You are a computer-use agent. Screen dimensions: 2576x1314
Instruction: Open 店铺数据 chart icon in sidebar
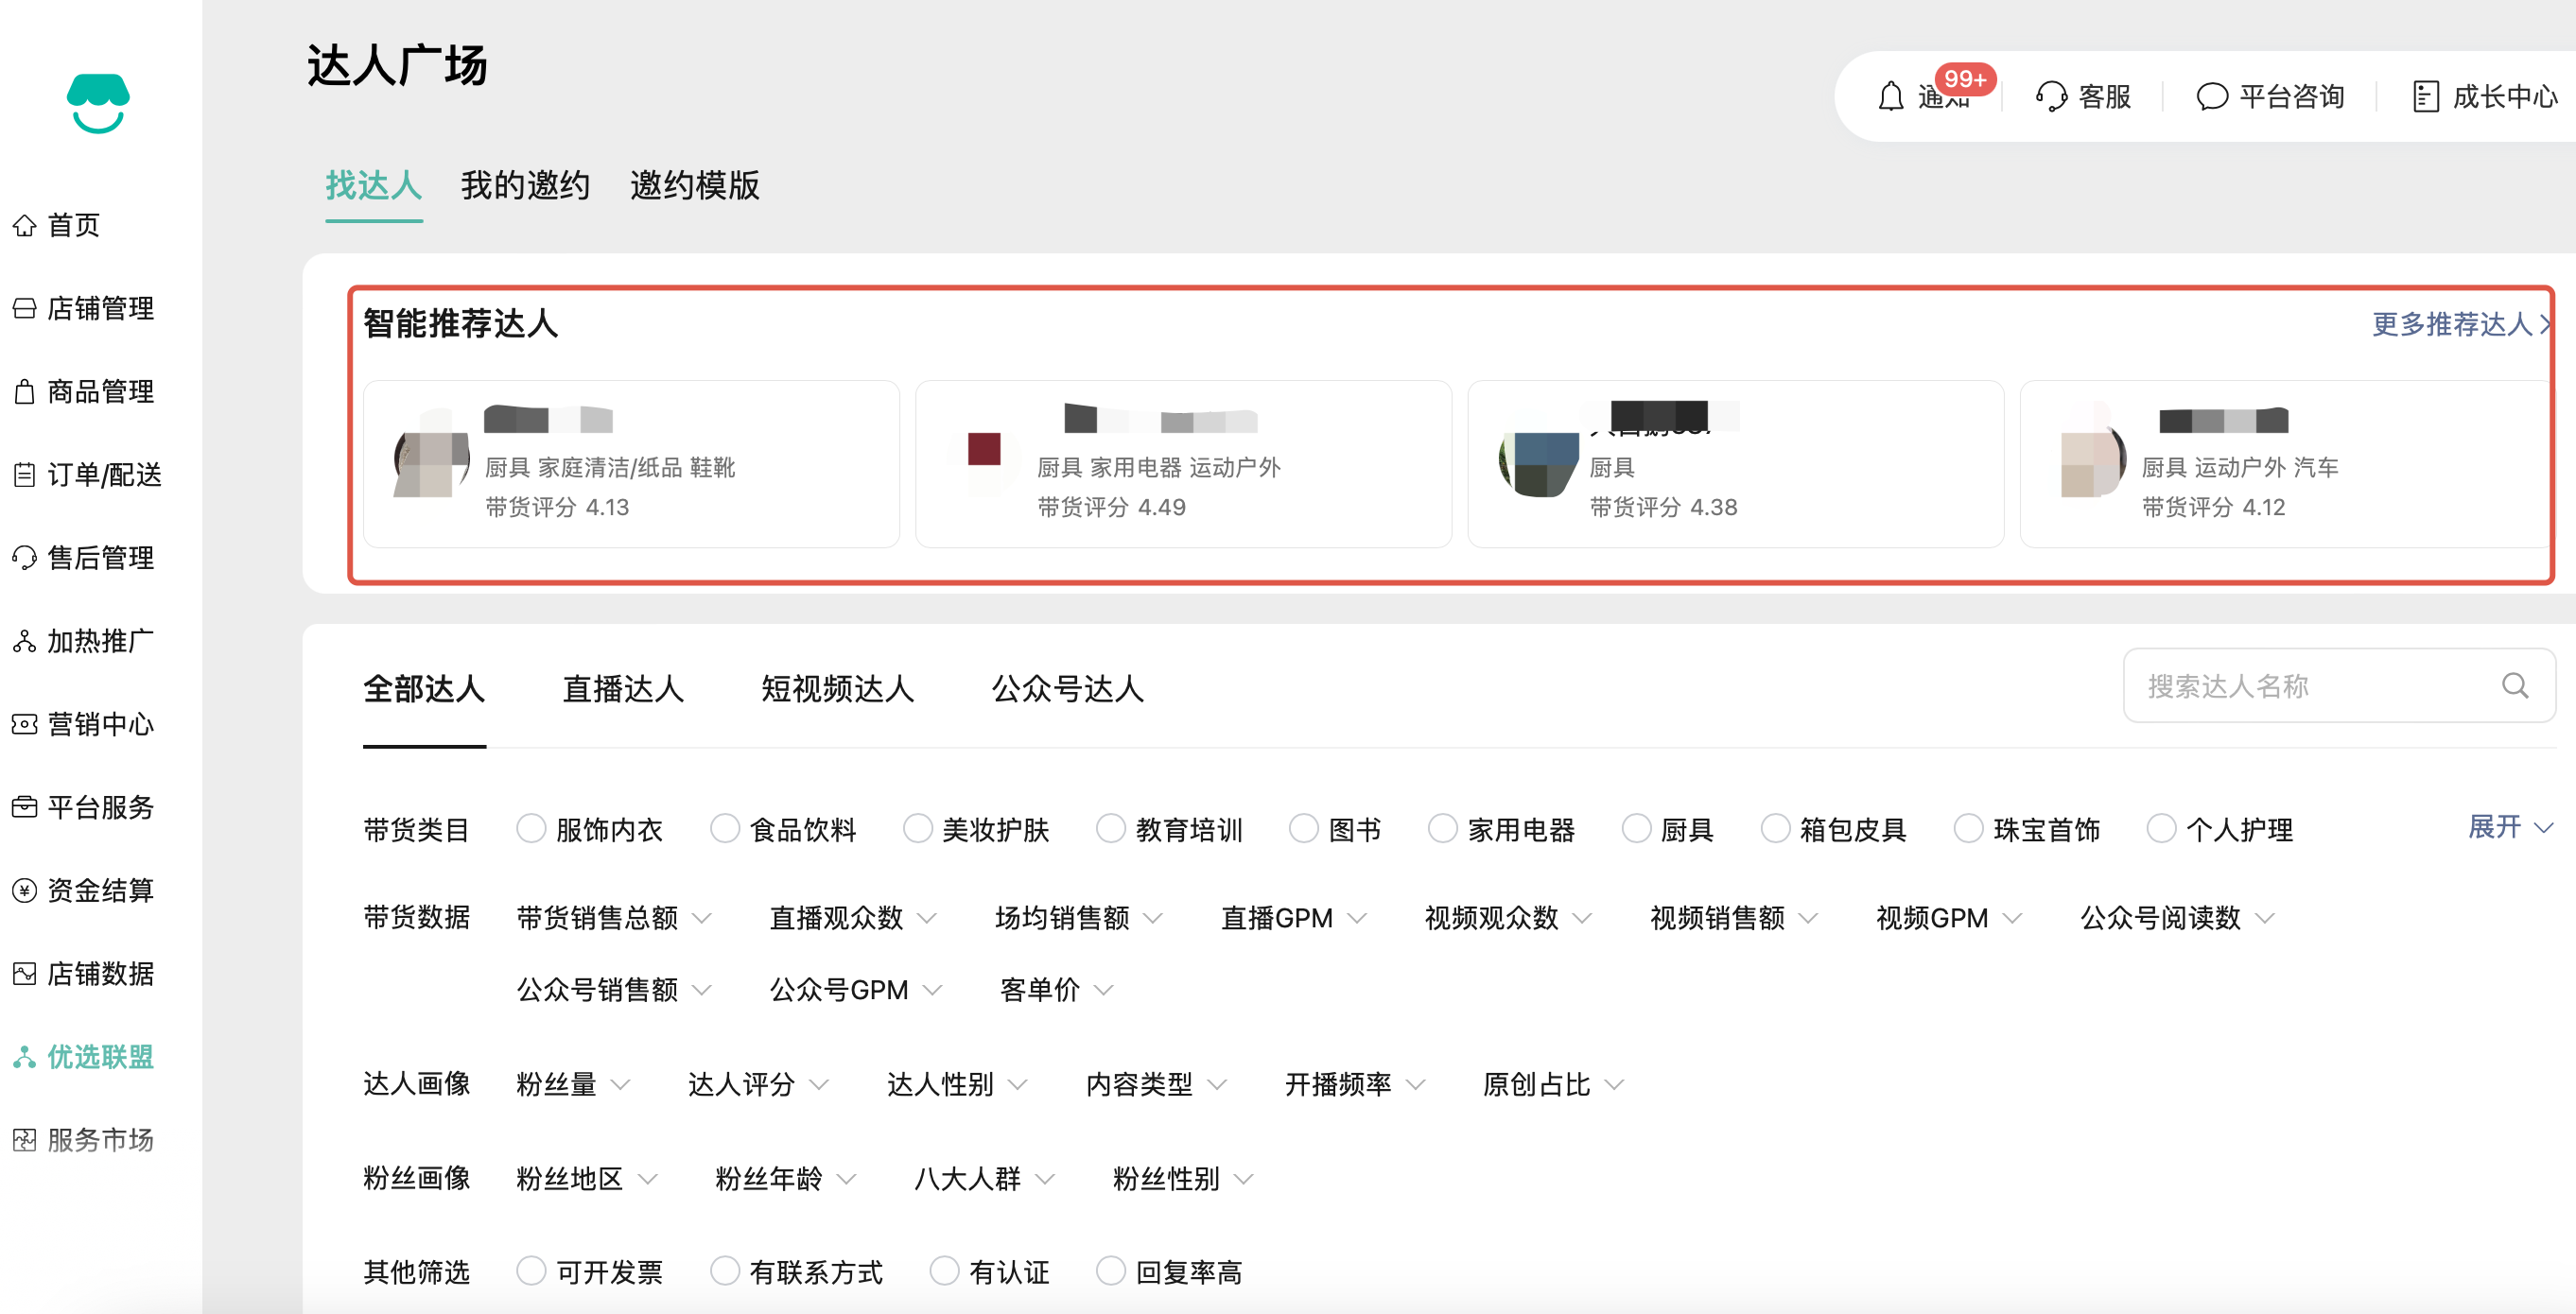point(25,974)
